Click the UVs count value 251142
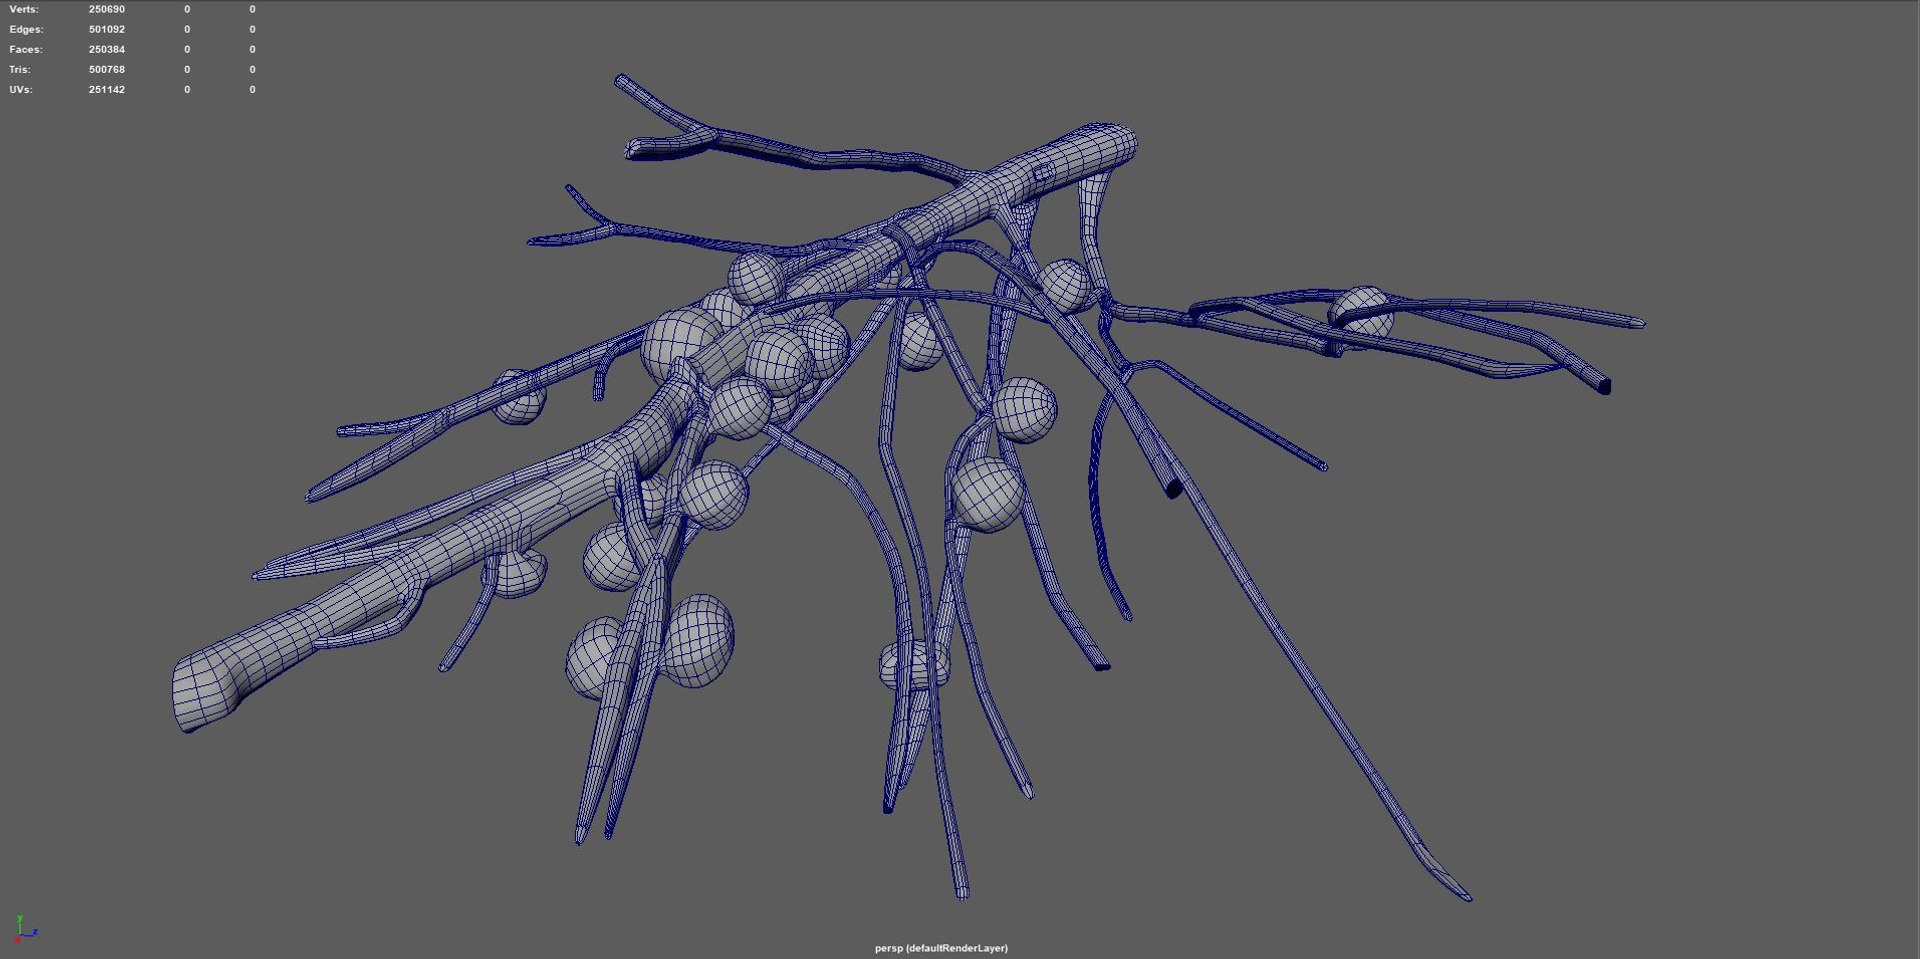The height and width of the screenshot is (959, 1920). 107,89
